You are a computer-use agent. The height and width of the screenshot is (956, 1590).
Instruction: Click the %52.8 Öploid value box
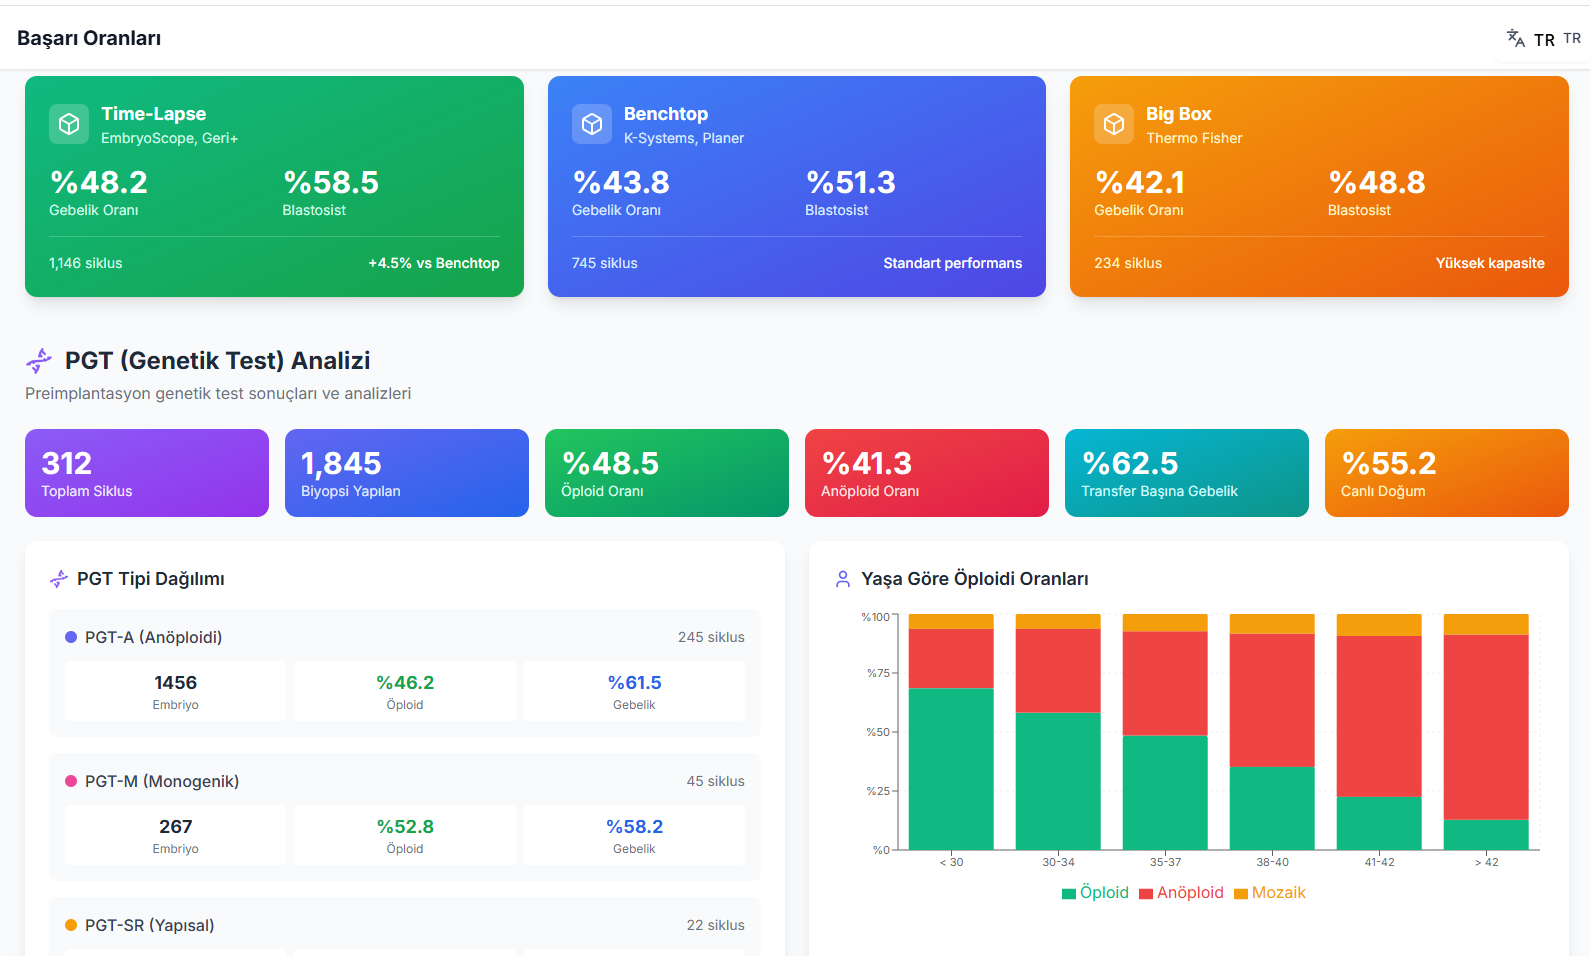[x=405, y=835]
